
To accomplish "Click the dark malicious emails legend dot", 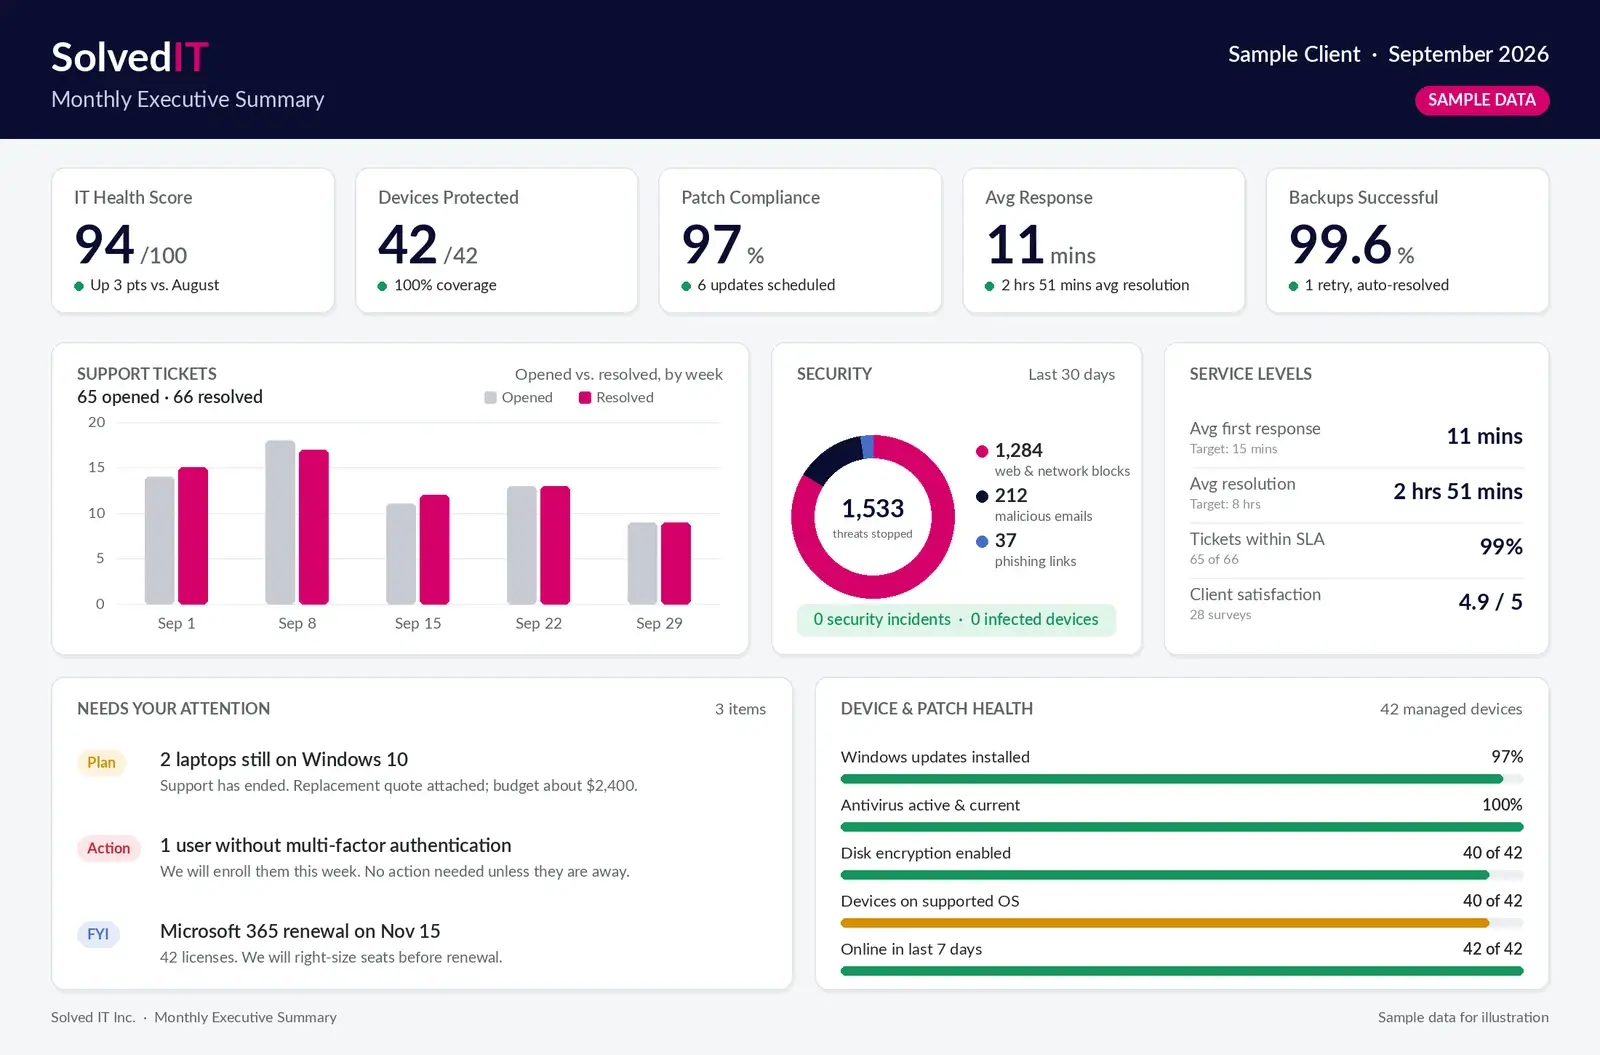I will (982, 496).
